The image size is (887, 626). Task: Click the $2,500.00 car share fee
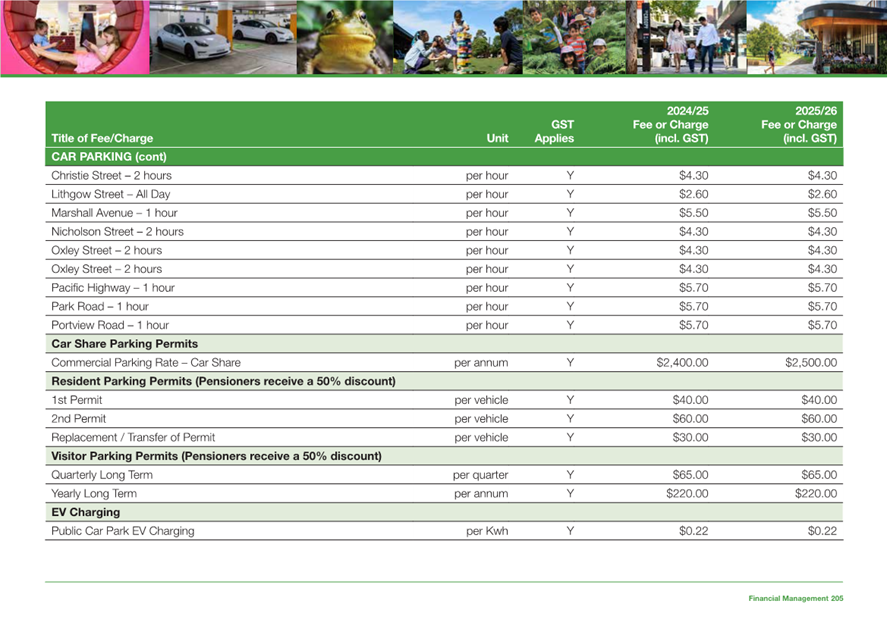(x=811, y=363)
